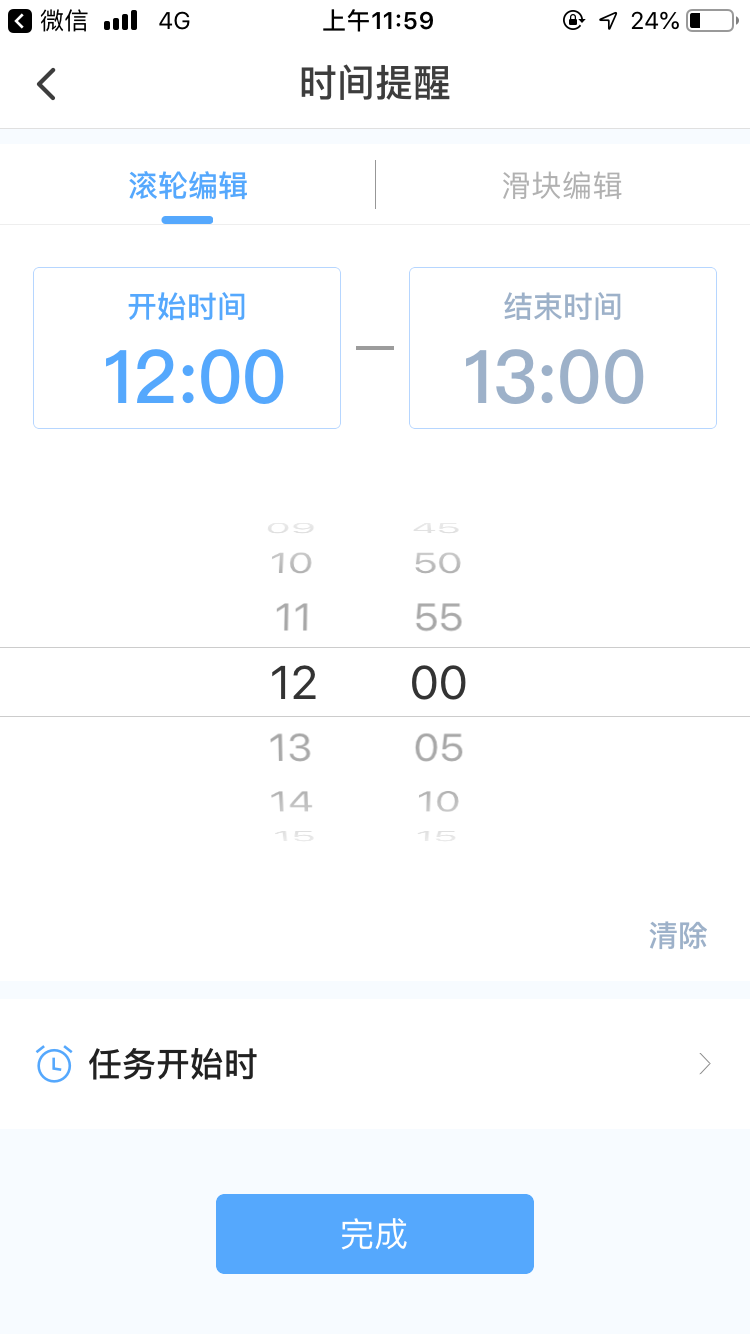Image resolution: width=750 pixels, height=1334 pixels.
Task: Expand 任务开始时 chevron arrow
Action: 705,1064
